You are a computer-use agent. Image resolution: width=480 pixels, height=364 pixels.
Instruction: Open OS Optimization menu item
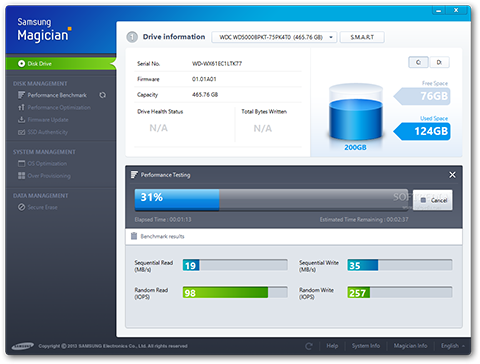point(47,164)
